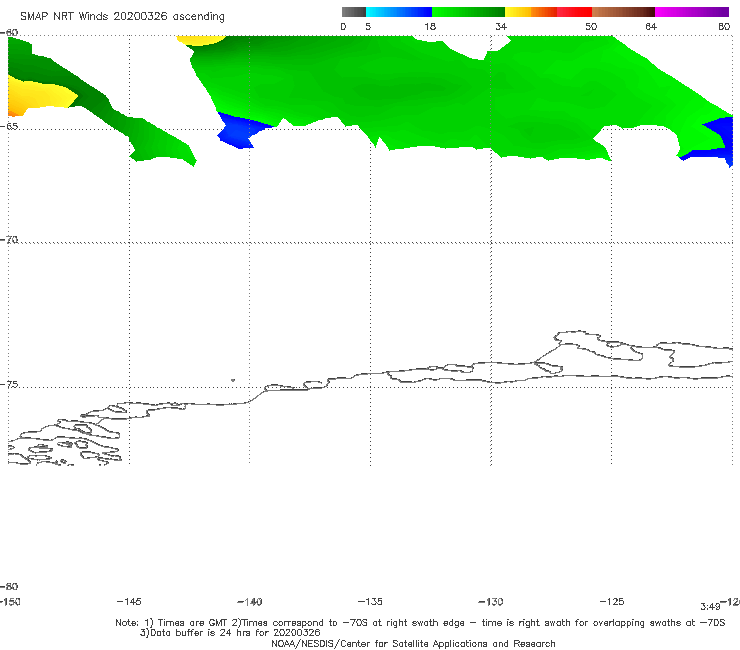
Task: Click the longitude label "-125"
Action: click(612, 602)
